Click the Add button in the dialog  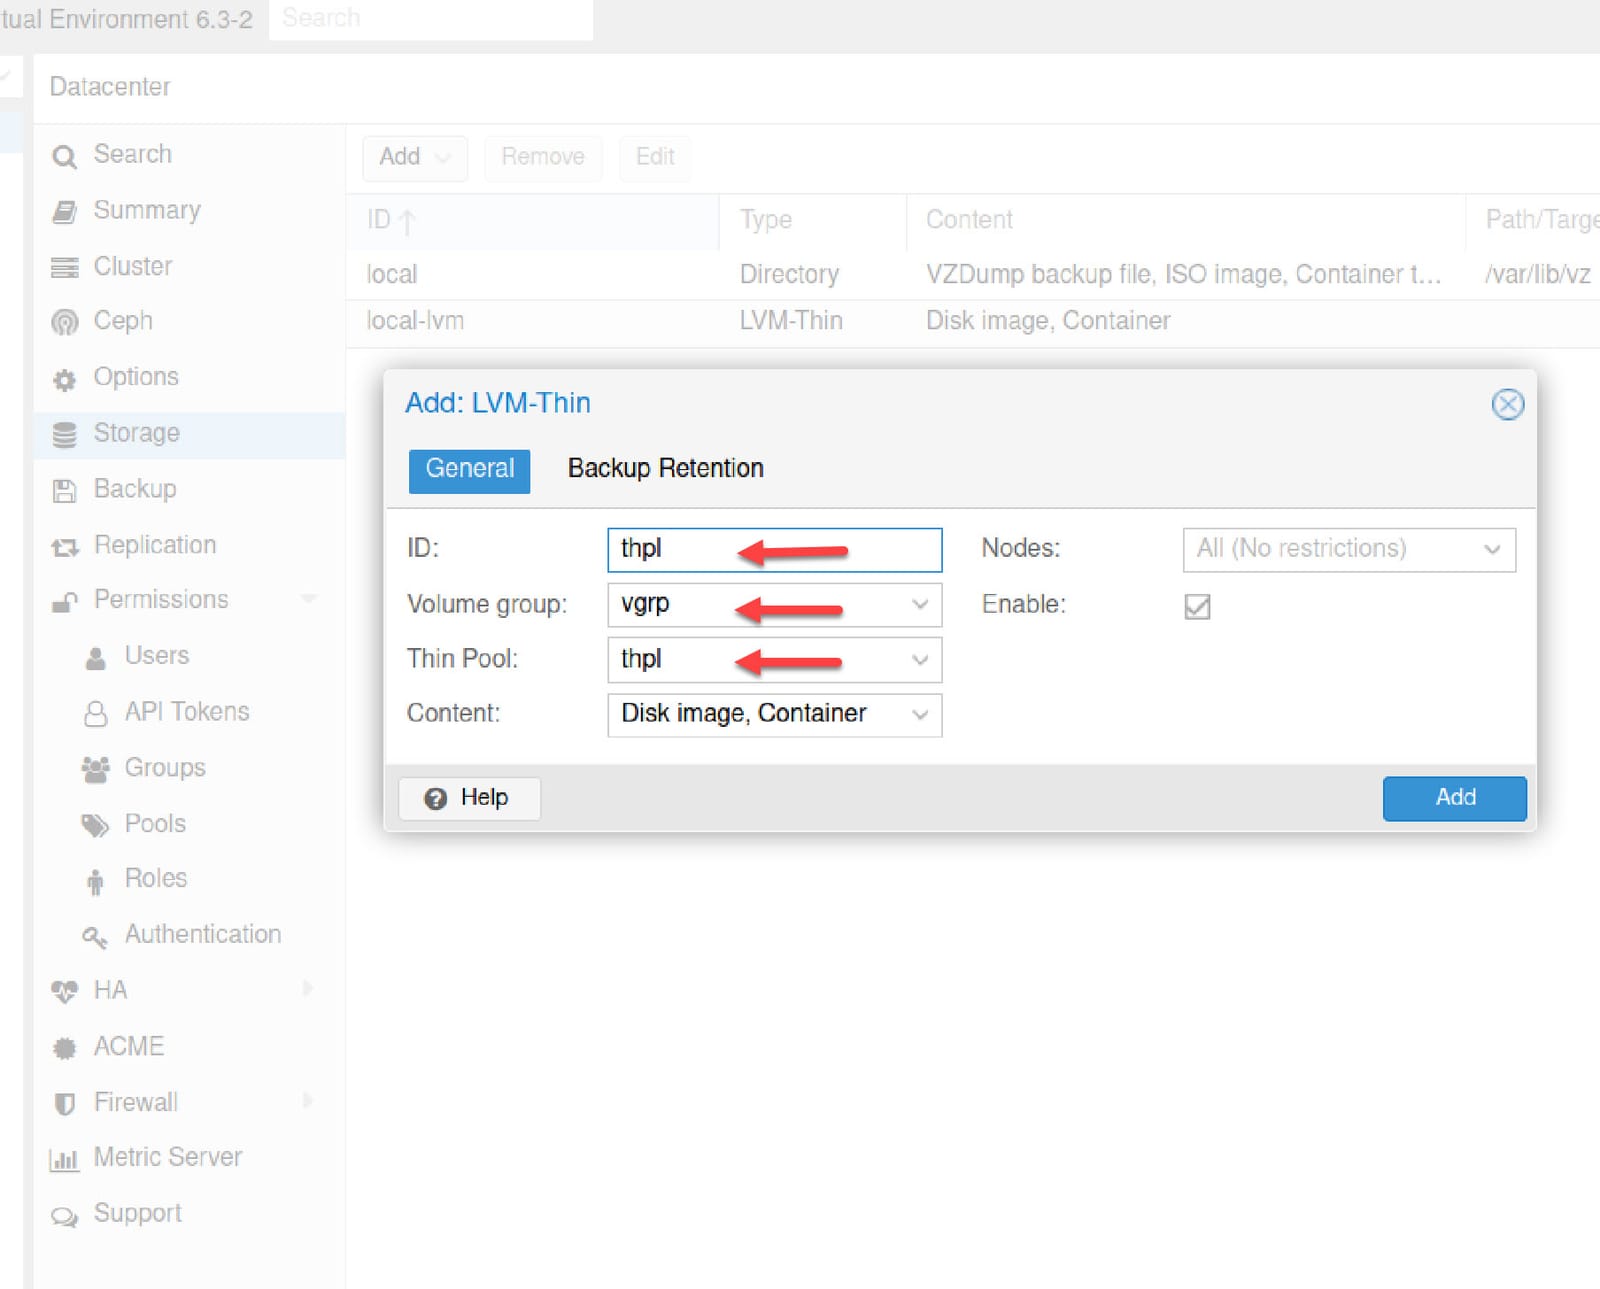pos(1454,798)
